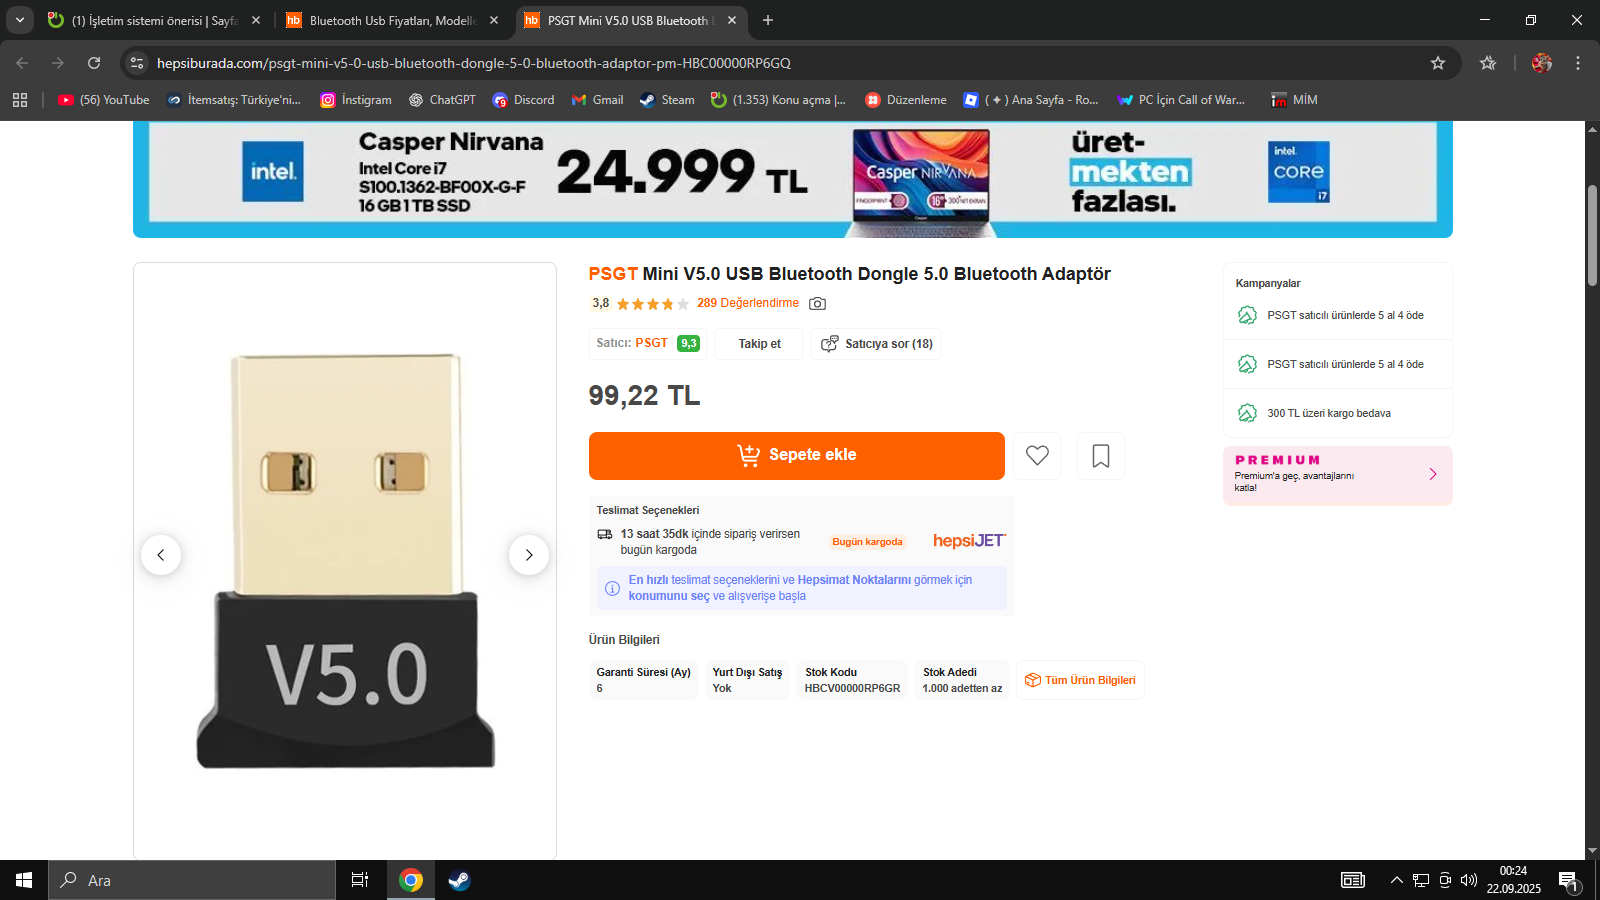Click the Windows search box Ara

point(192,880)
